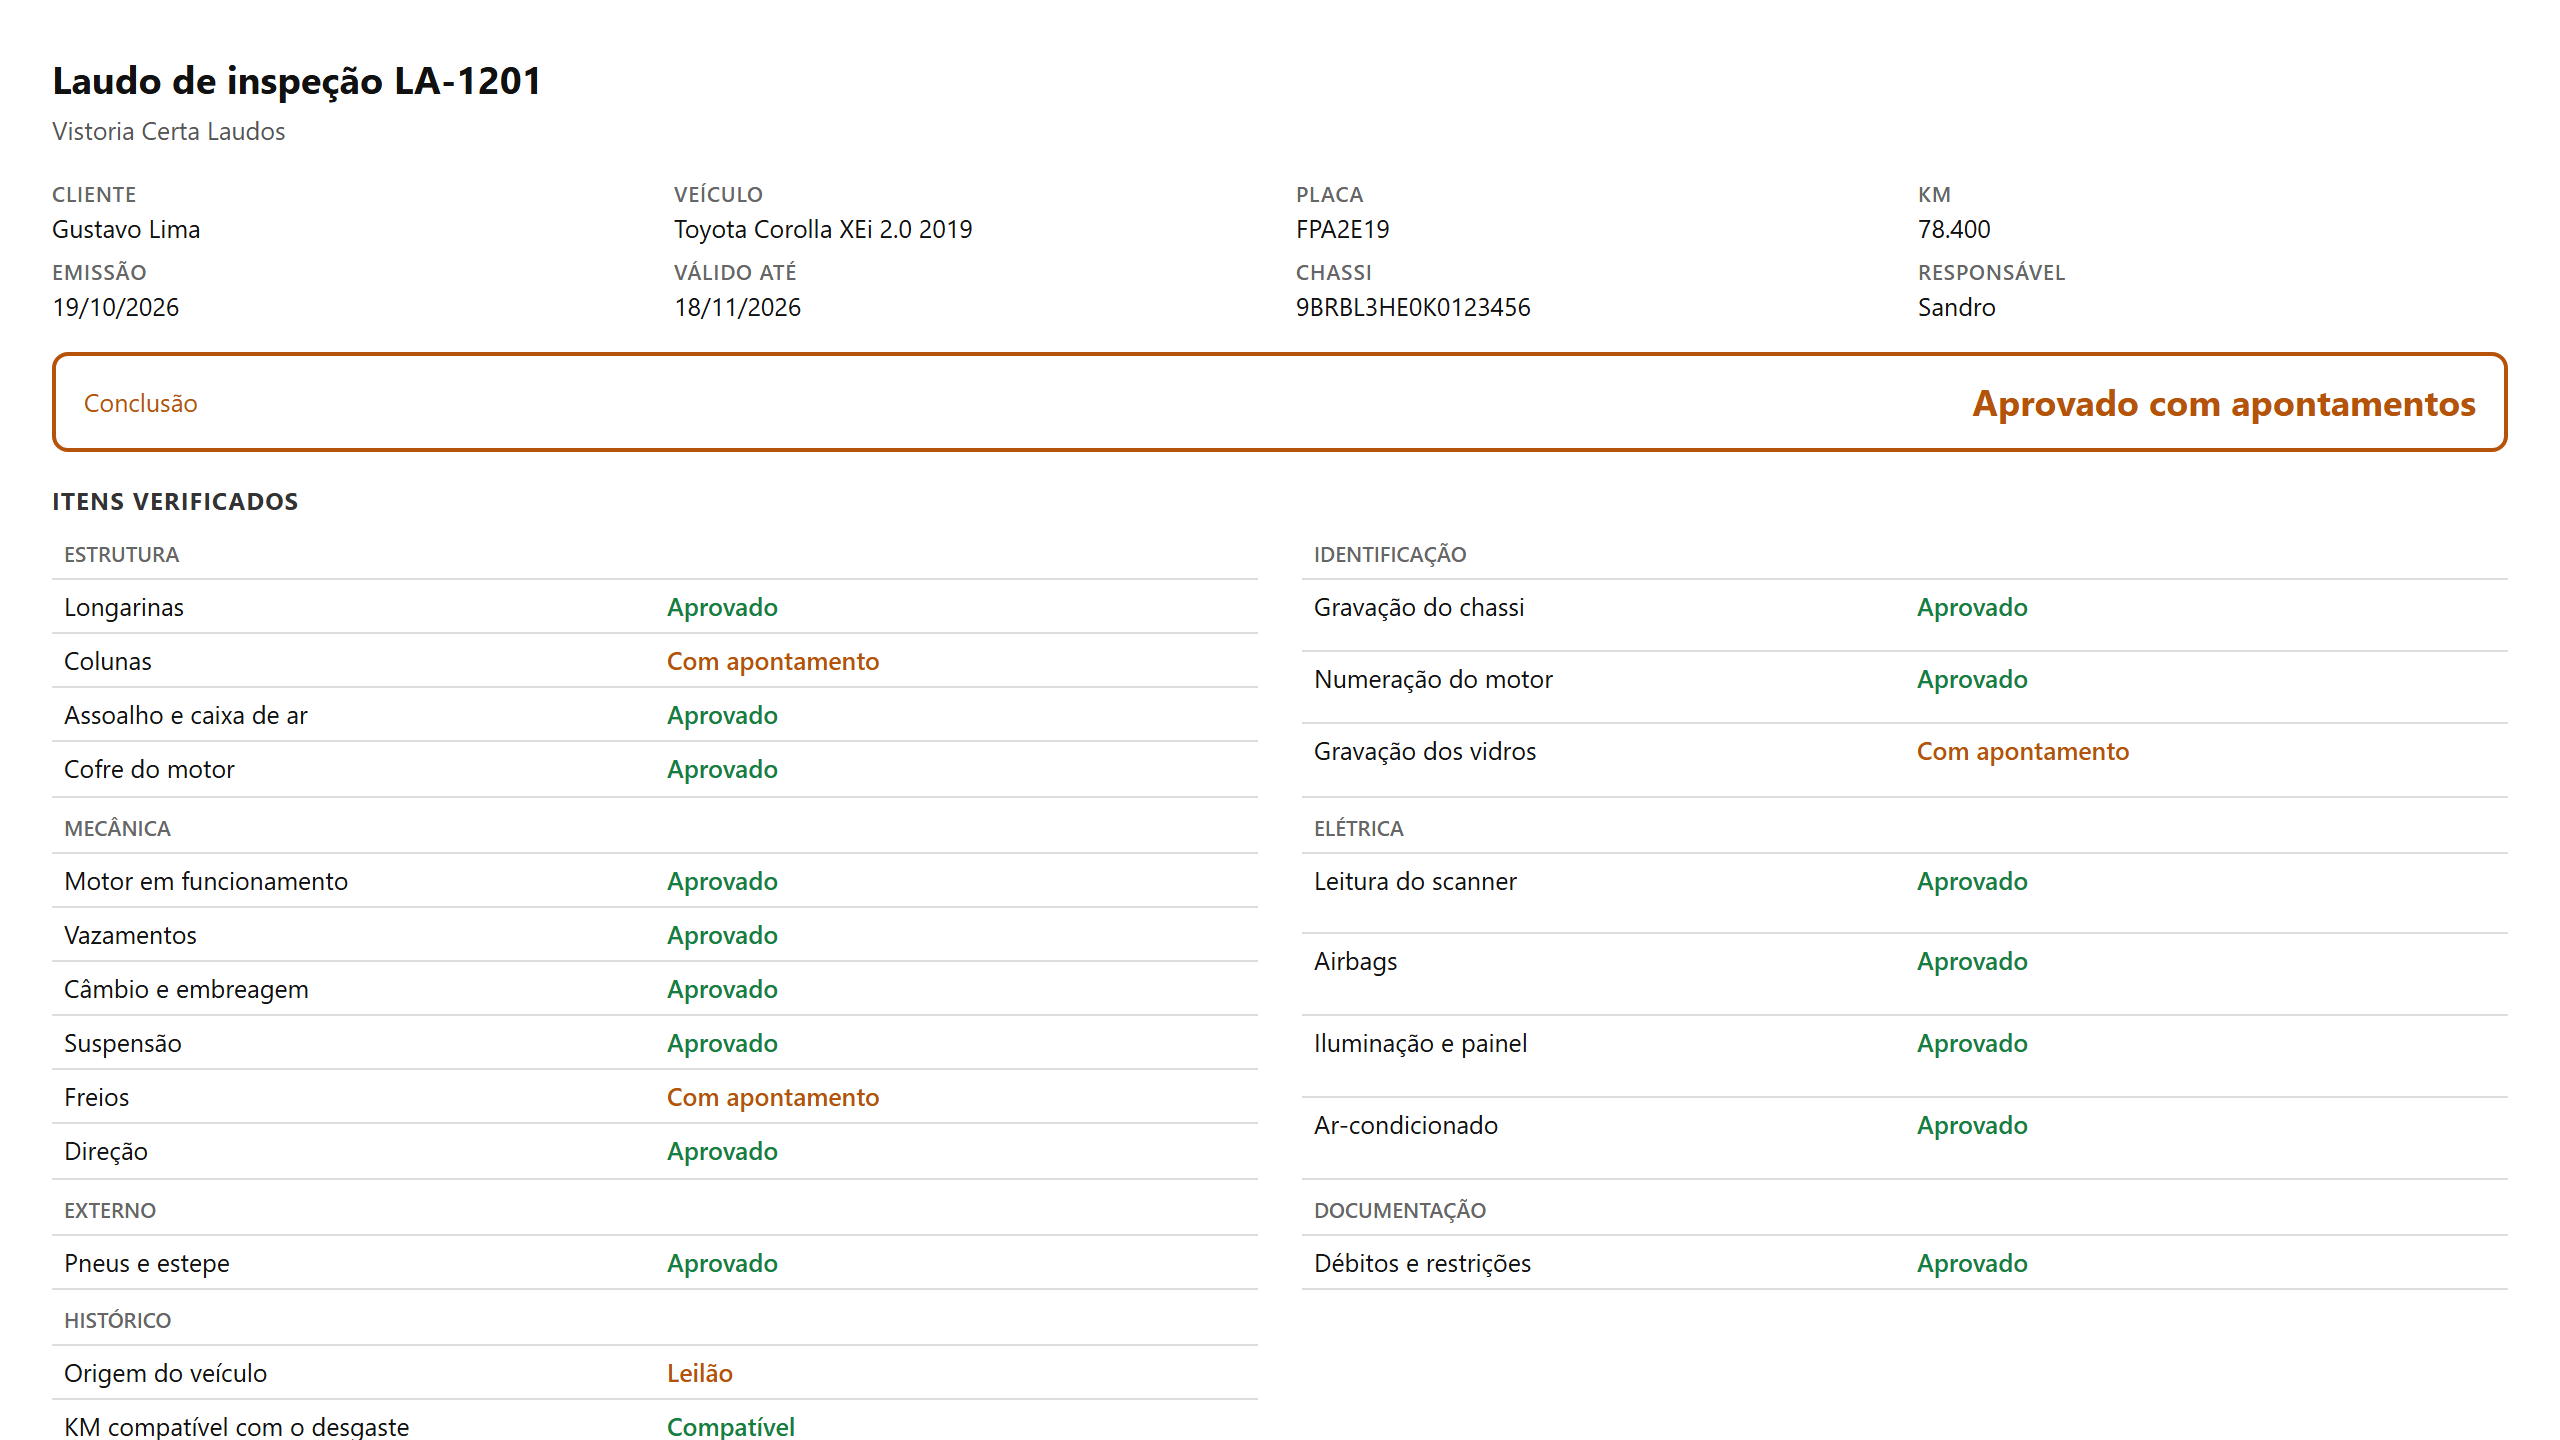2560x1440 pixels.
Task: Click the 'Conclusão' label
Action: (x=141, y=403)
